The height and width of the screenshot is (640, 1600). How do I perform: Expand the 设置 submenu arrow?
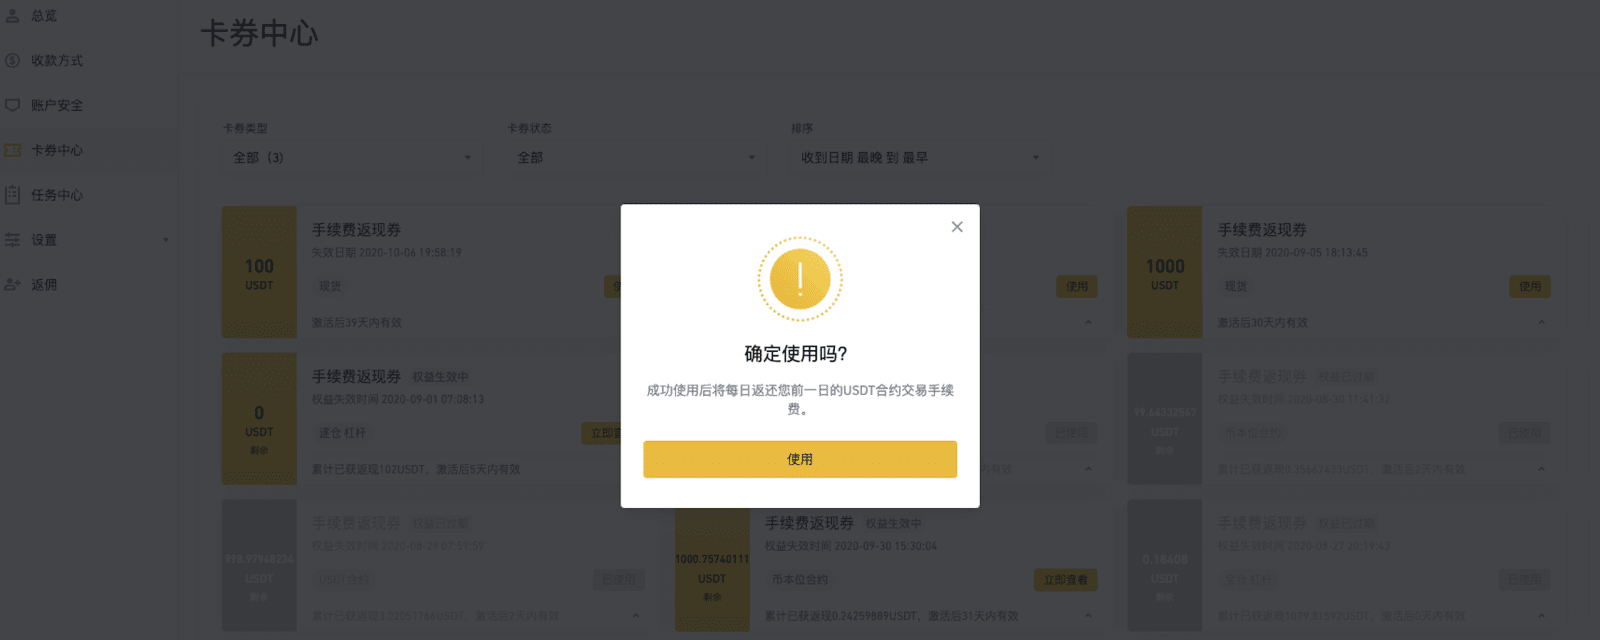click(166, 240)
